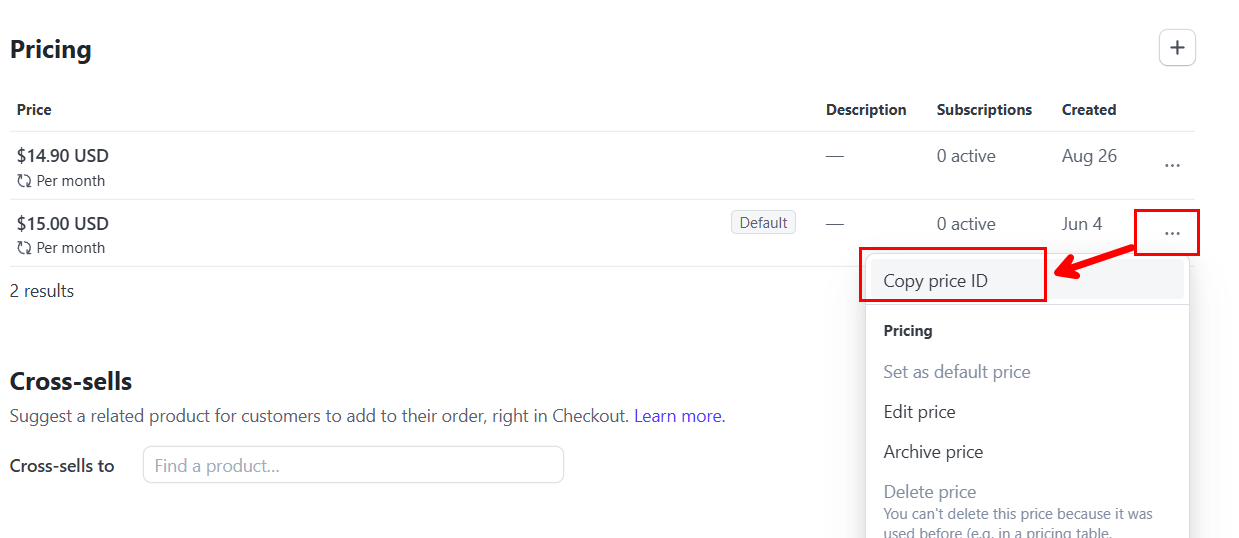Click 0 active subscriptions for $14.90 price
Screen dimensions: 1239x538
click(966, 156)
